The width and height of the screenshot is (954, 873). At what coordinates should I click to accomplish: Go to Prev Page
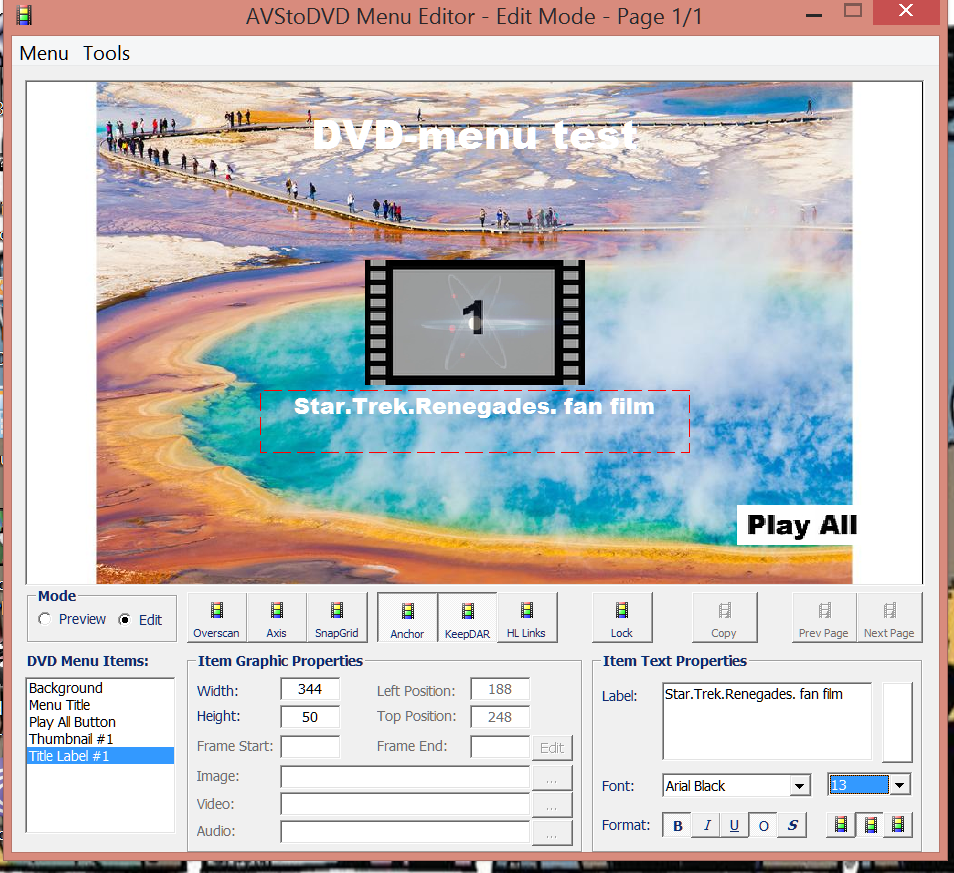click(824, 617)
